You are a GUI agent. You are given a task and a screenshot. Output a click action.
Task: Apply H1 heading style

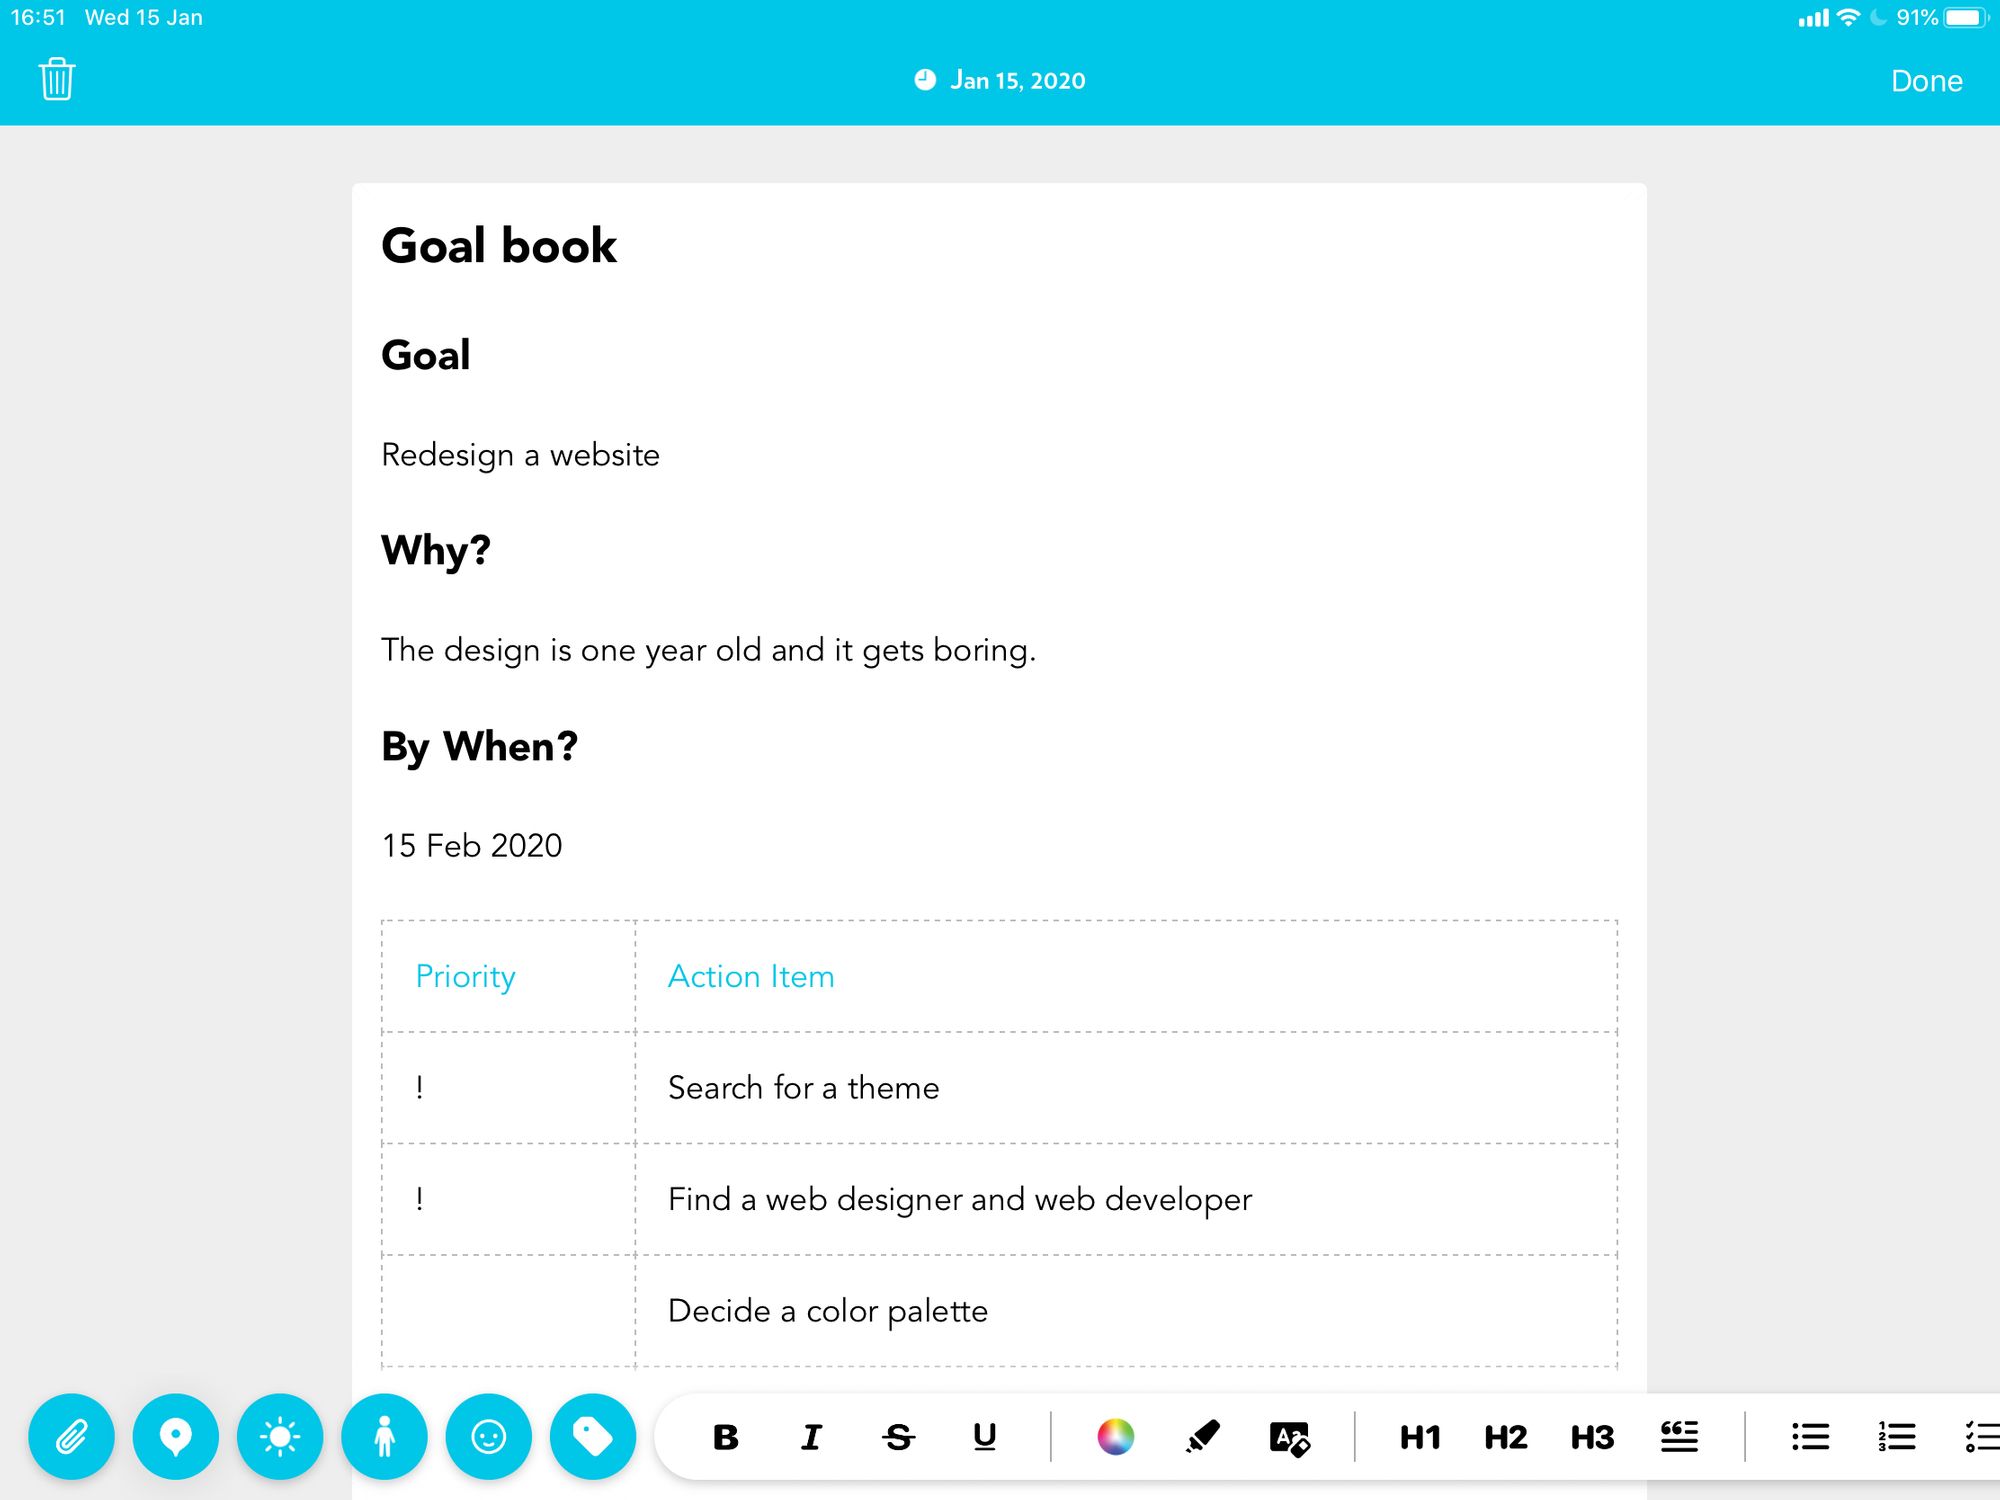[1419, 1435]
